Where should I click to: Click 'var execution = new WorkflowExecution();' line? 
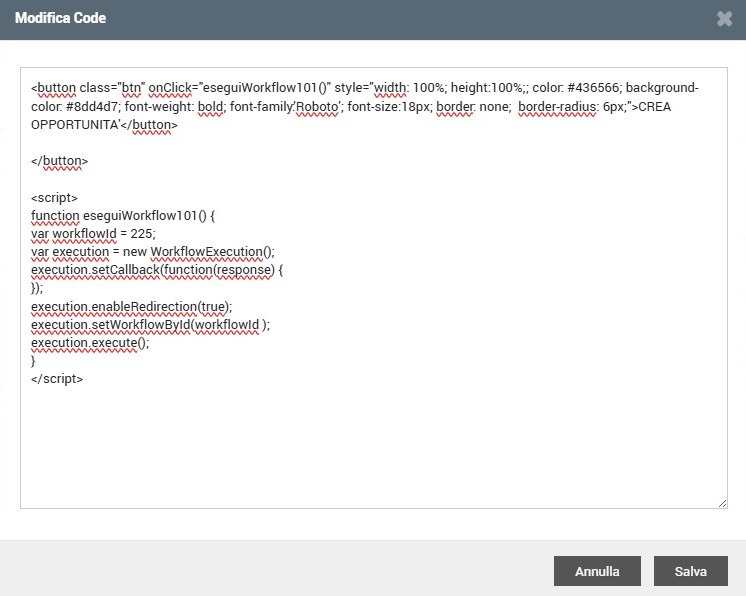pyautogui.click(x=153, y=252)
